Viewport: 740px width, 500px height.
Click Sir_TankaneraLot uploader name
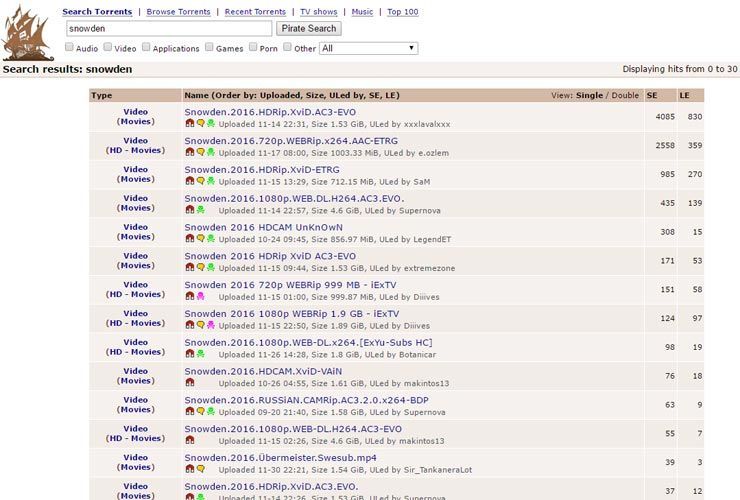(x=437, y=470)
